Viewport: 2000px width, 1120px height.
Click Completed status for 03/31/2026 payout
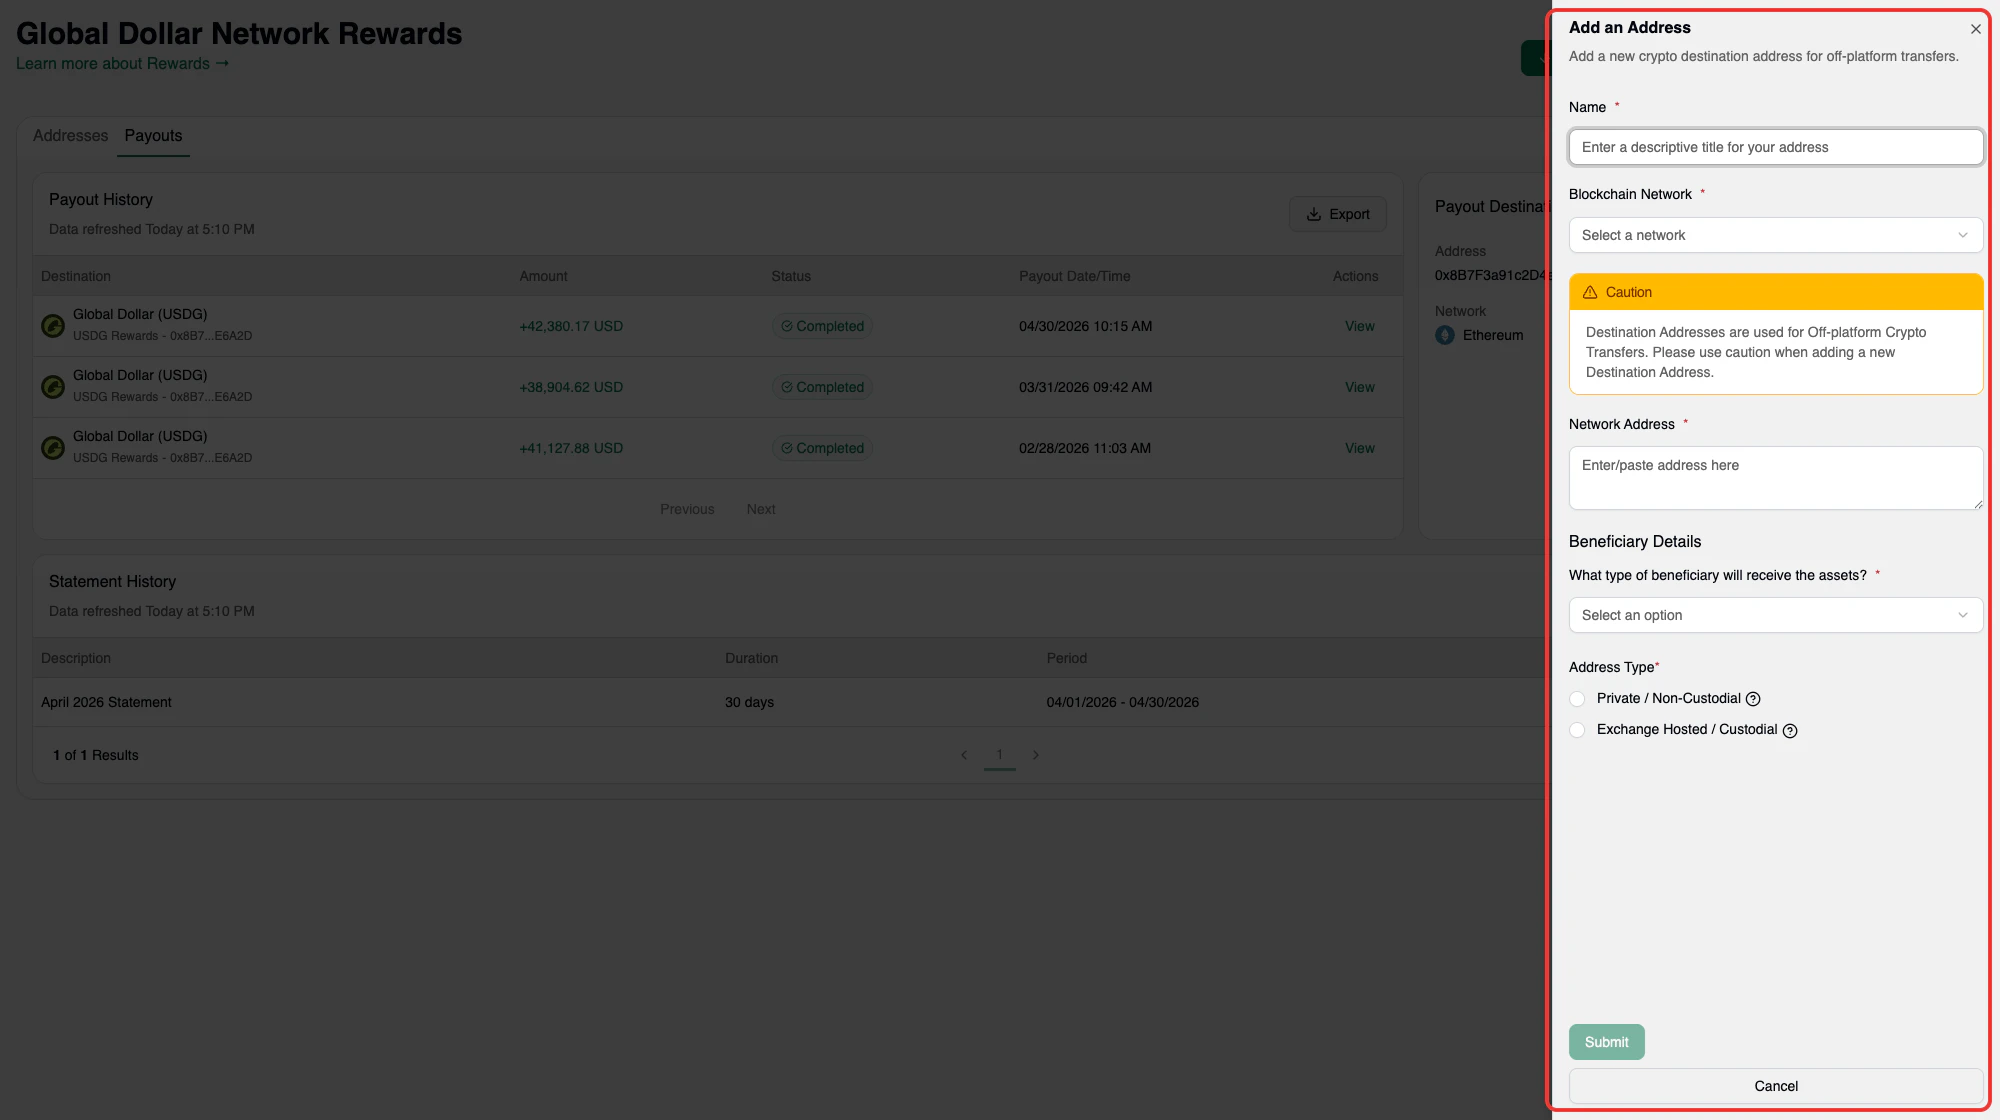click(822, 387)
